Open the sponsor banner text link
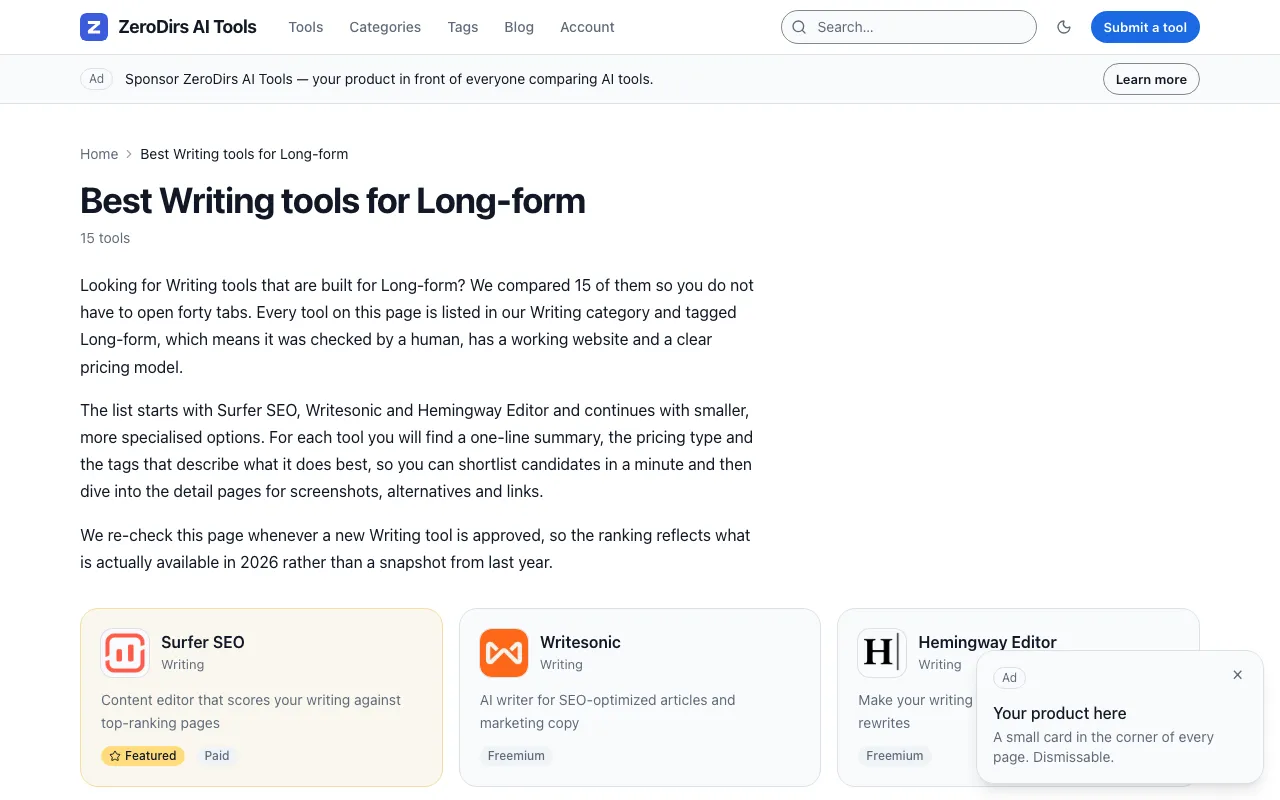 pos(389,79)
